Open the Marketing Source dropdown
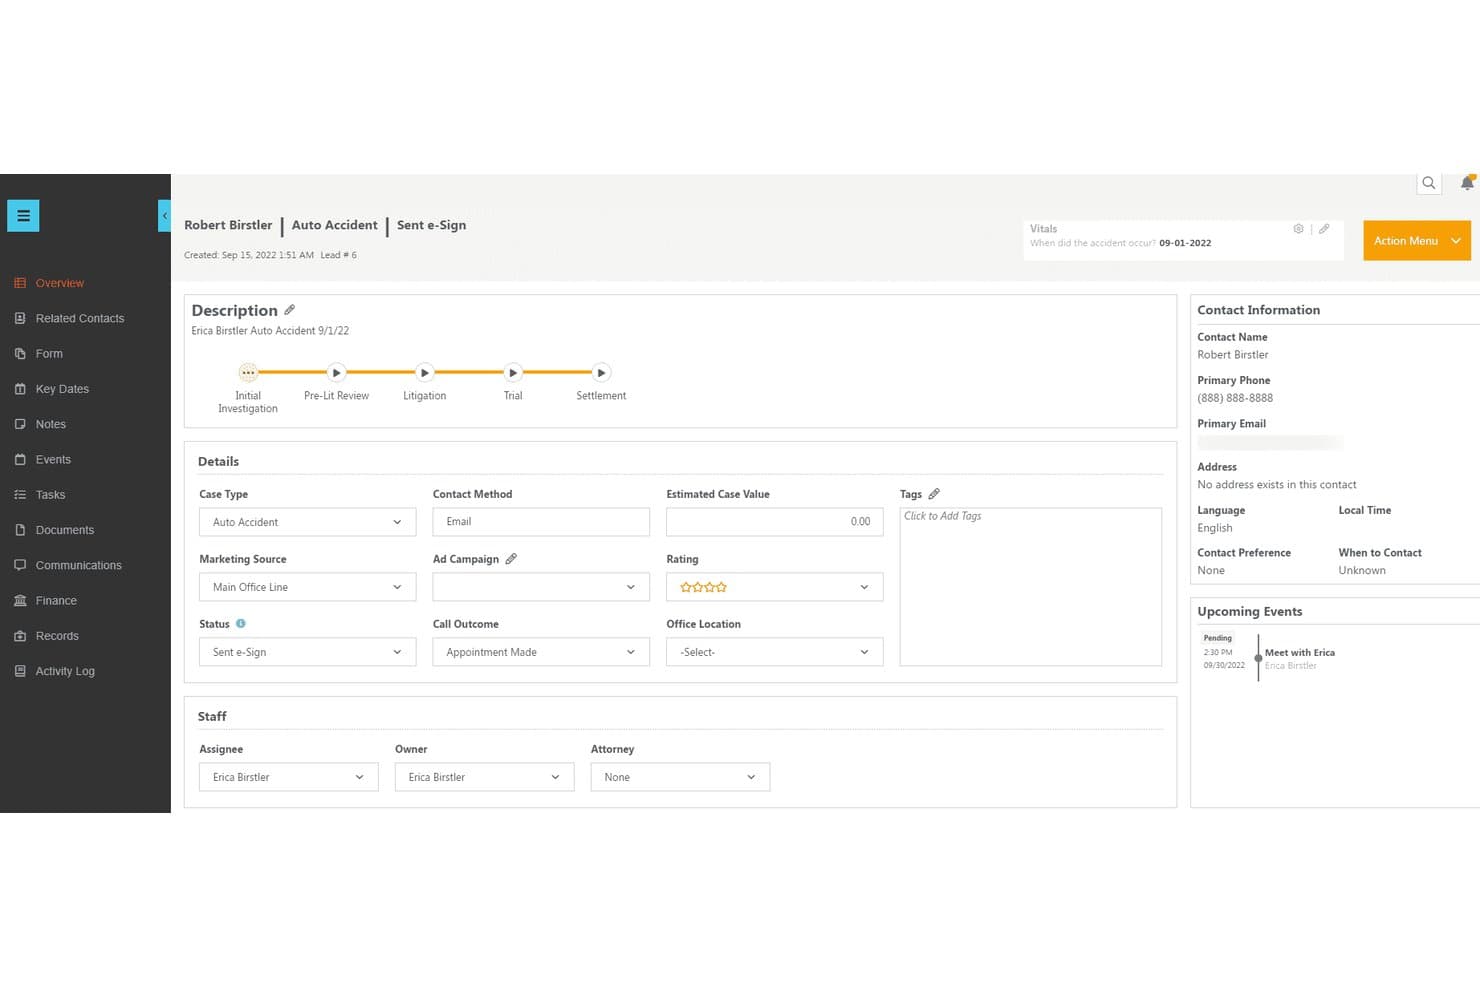This screenshot has width=1480, height=987. (307, 587)
